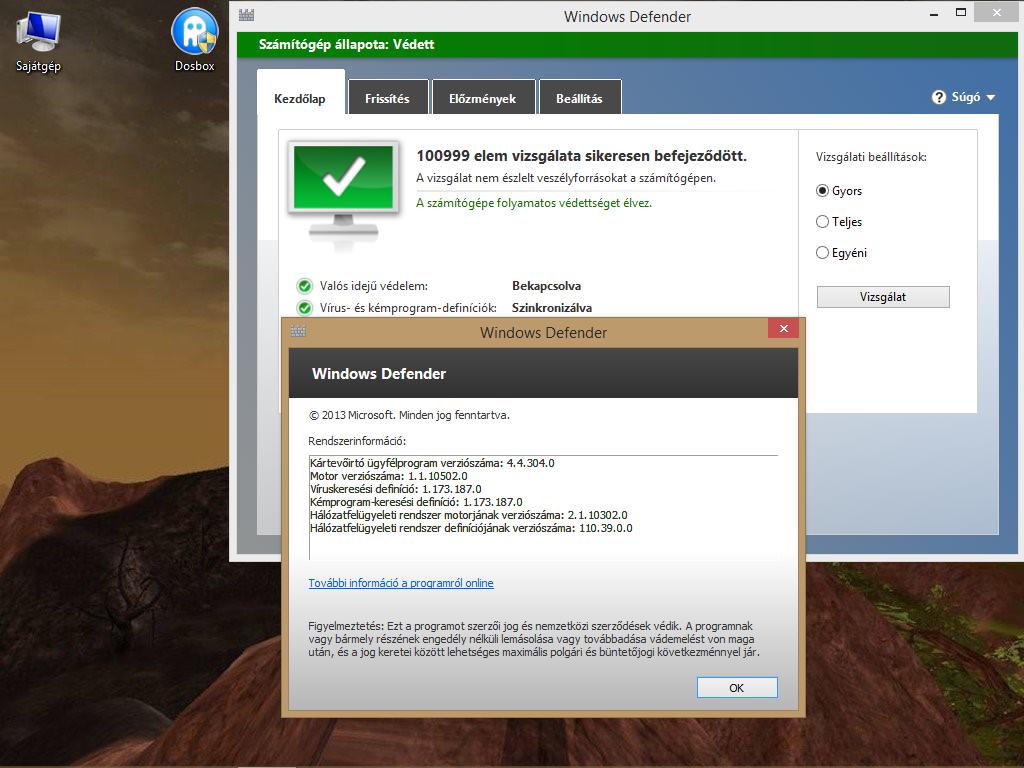Screen dimensions: 1024x768
Task: Click the folyamatos védettséget élvez message
Action: pyautogui.click(x=534, y=203)
